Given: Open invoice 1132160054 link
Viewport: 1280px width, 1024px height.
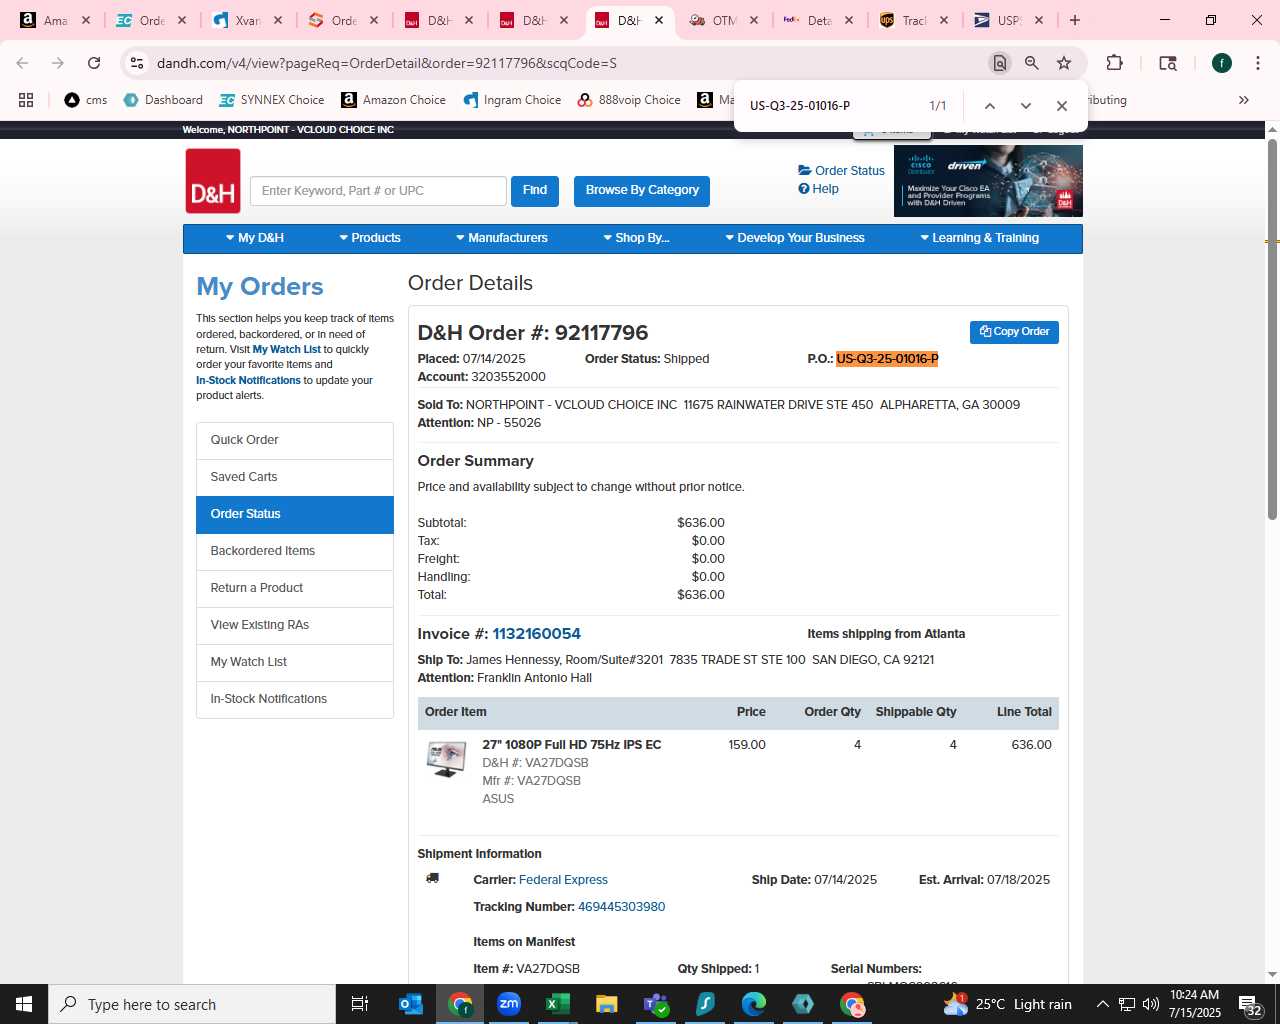Looking at the screenshot, I should pyautogui.click(x=536, y=634).
